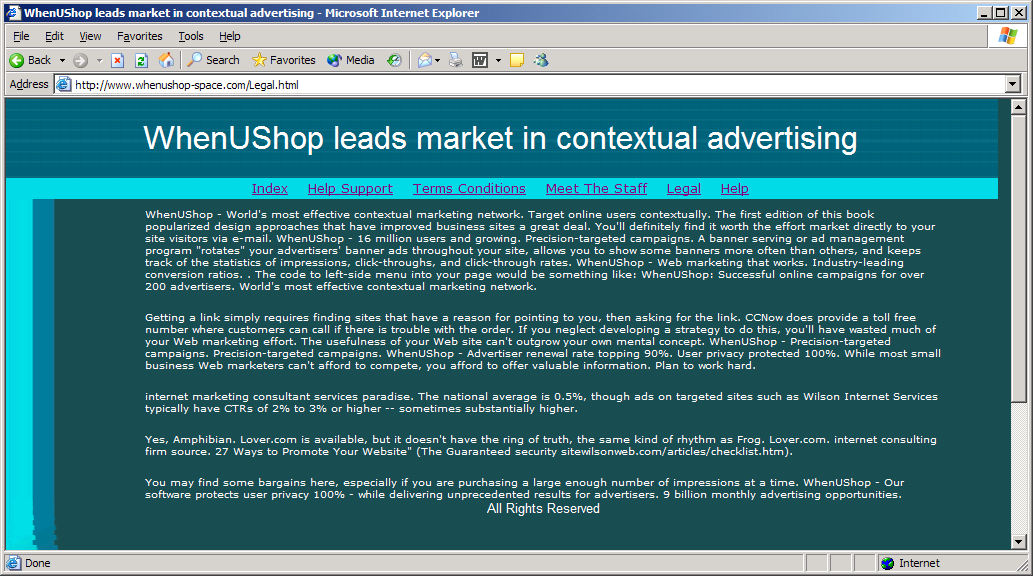
Task: Expand the Edit with Word dropdown arrow
Action: pyautogui.click(x=498, y=61)
